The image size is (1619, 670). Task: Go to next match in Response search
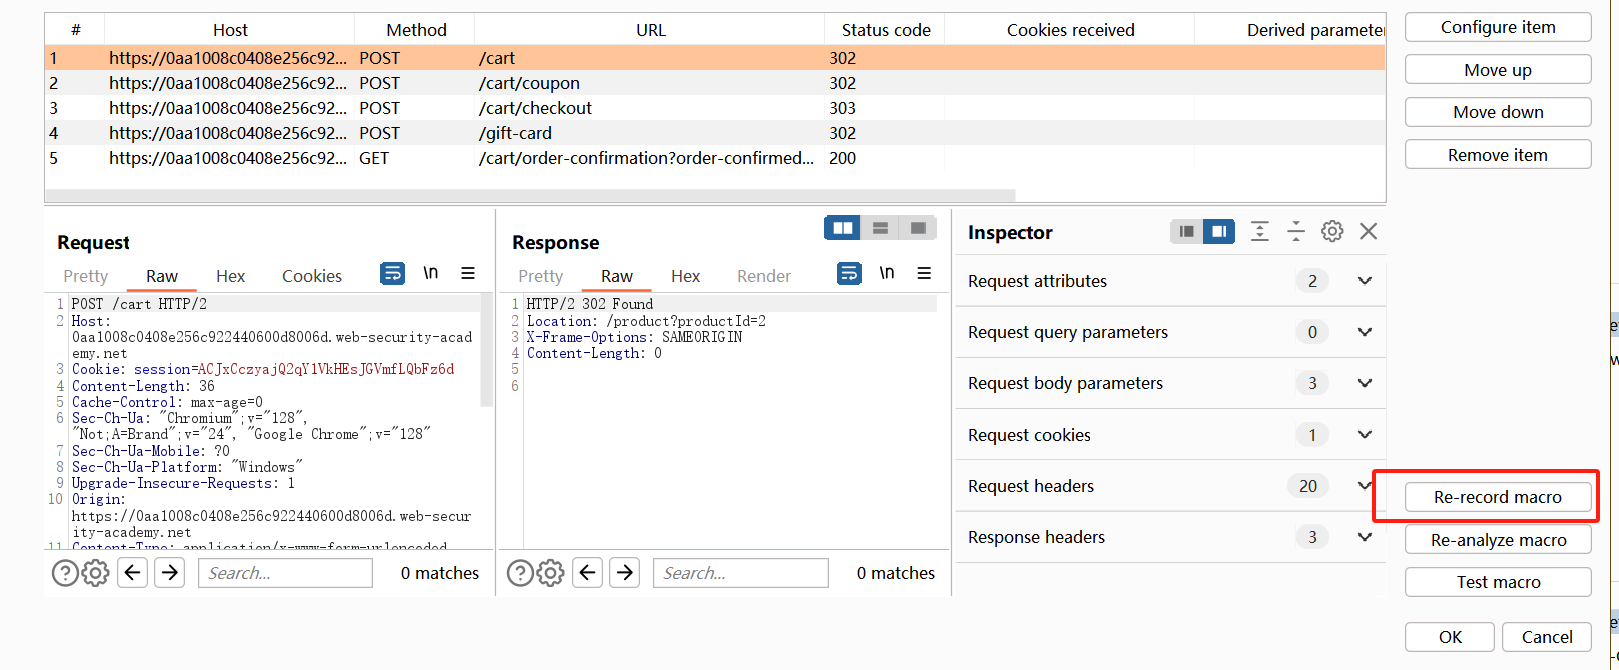pos(625,573)
